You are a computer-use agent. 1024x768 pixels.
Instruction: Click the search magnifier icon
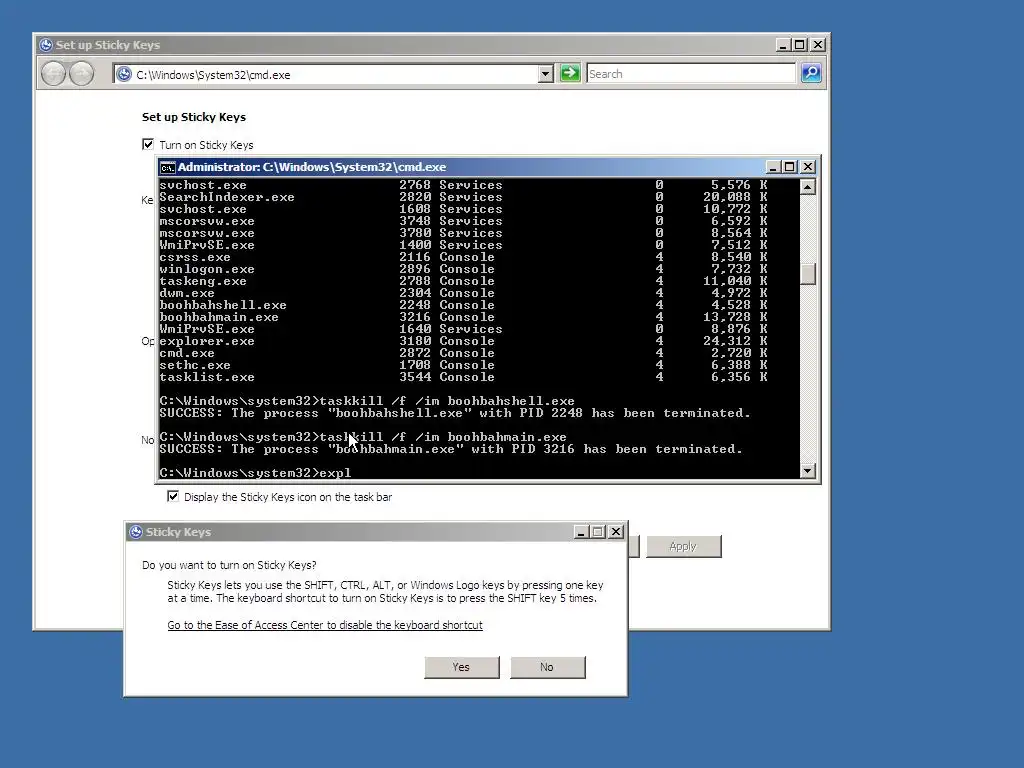pyautogui.click(x=811, y=73)
